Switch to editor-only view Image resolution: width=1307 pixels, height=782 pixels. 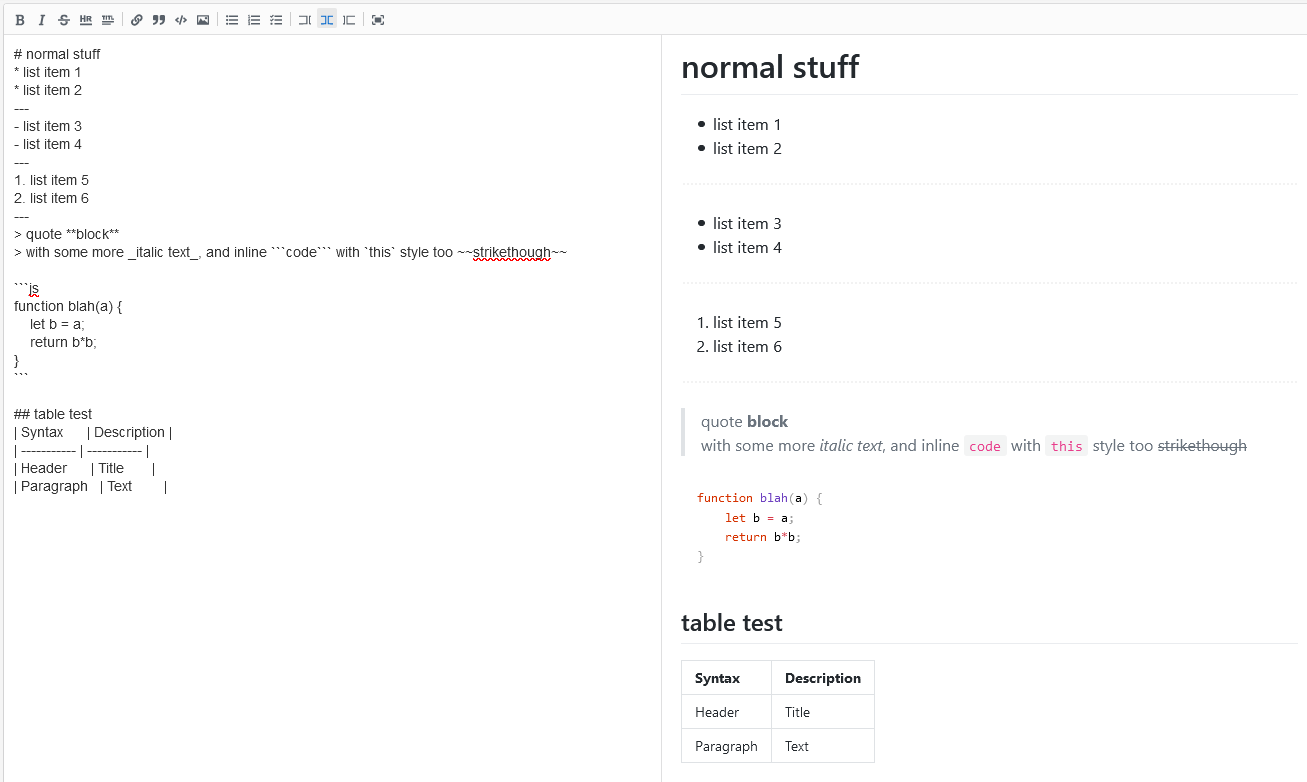(x=304, y=19)
